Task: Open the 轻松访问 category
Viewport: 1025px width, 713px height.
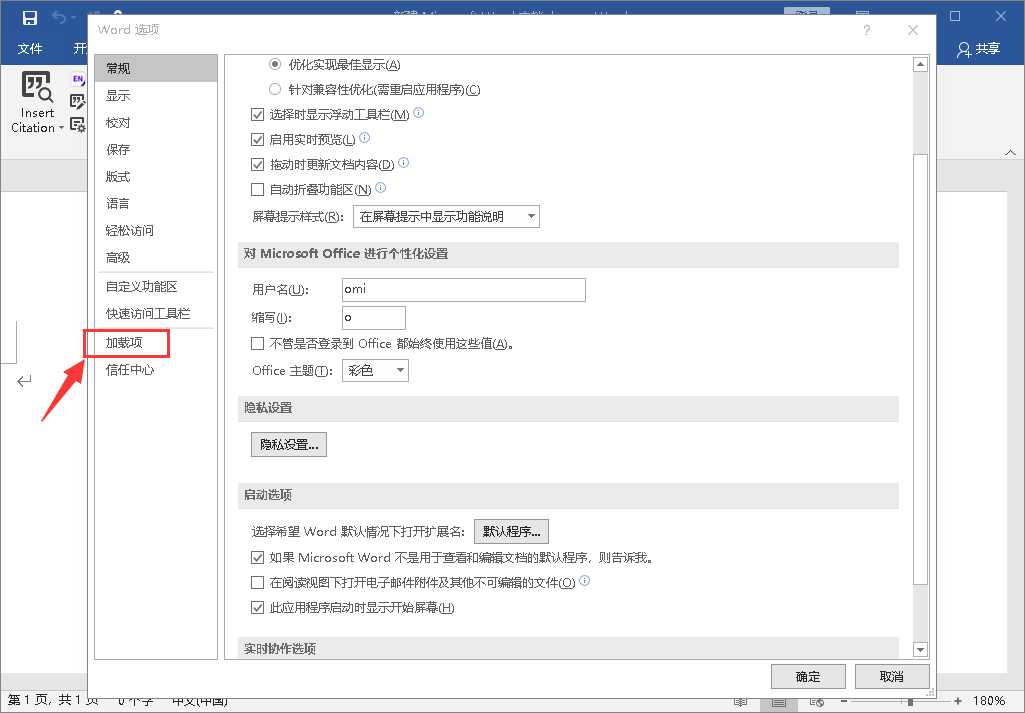Action: (156, 230)
